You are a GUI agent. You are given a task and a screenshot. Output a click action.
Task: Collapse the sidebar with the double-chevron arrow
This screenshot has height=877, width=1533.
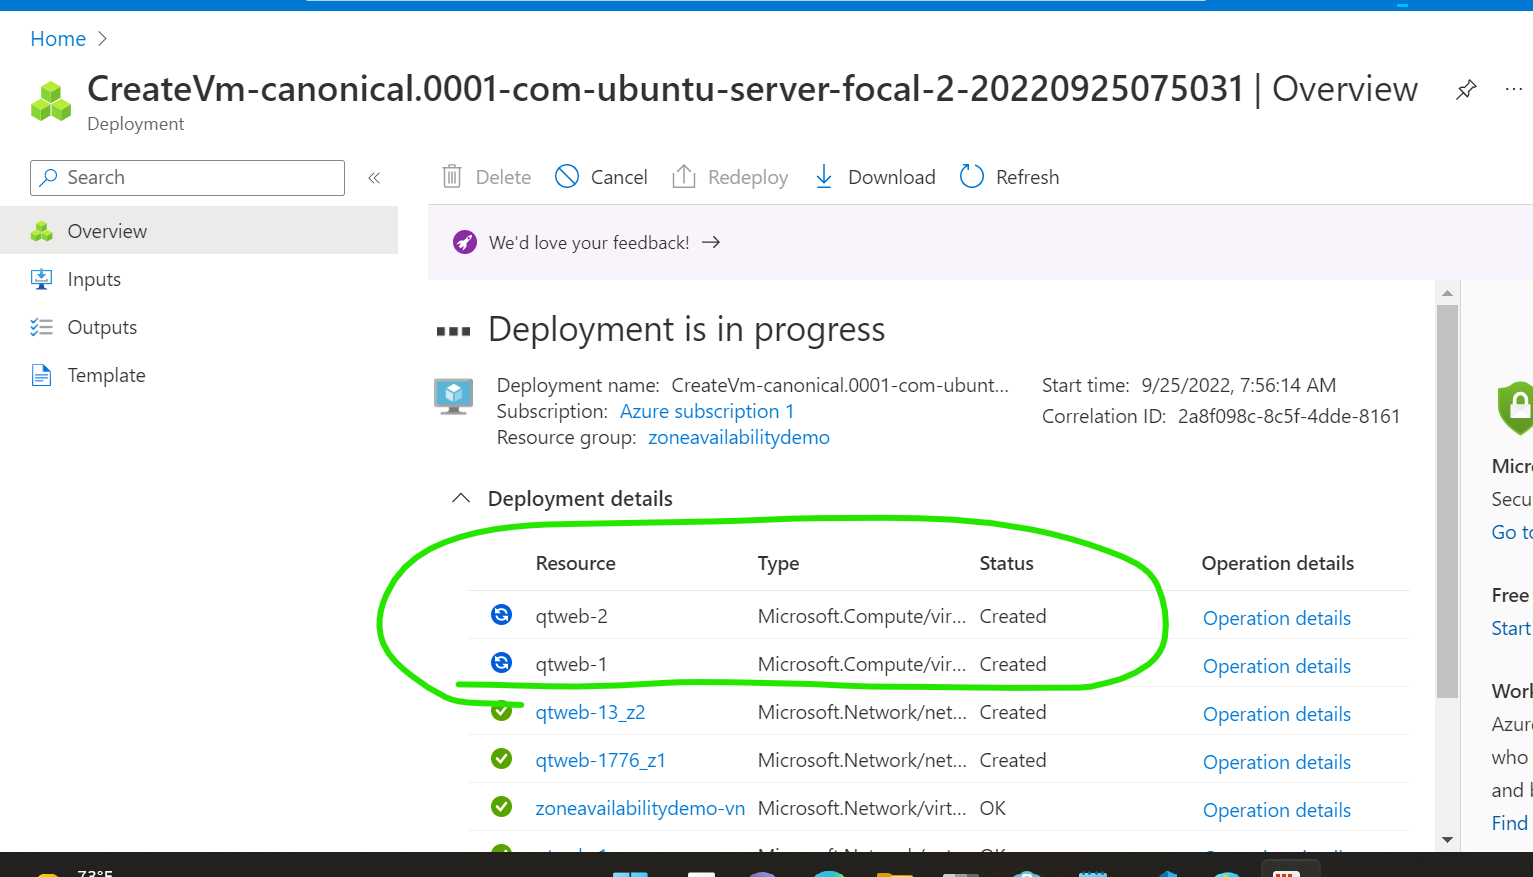tap(374, 177)
